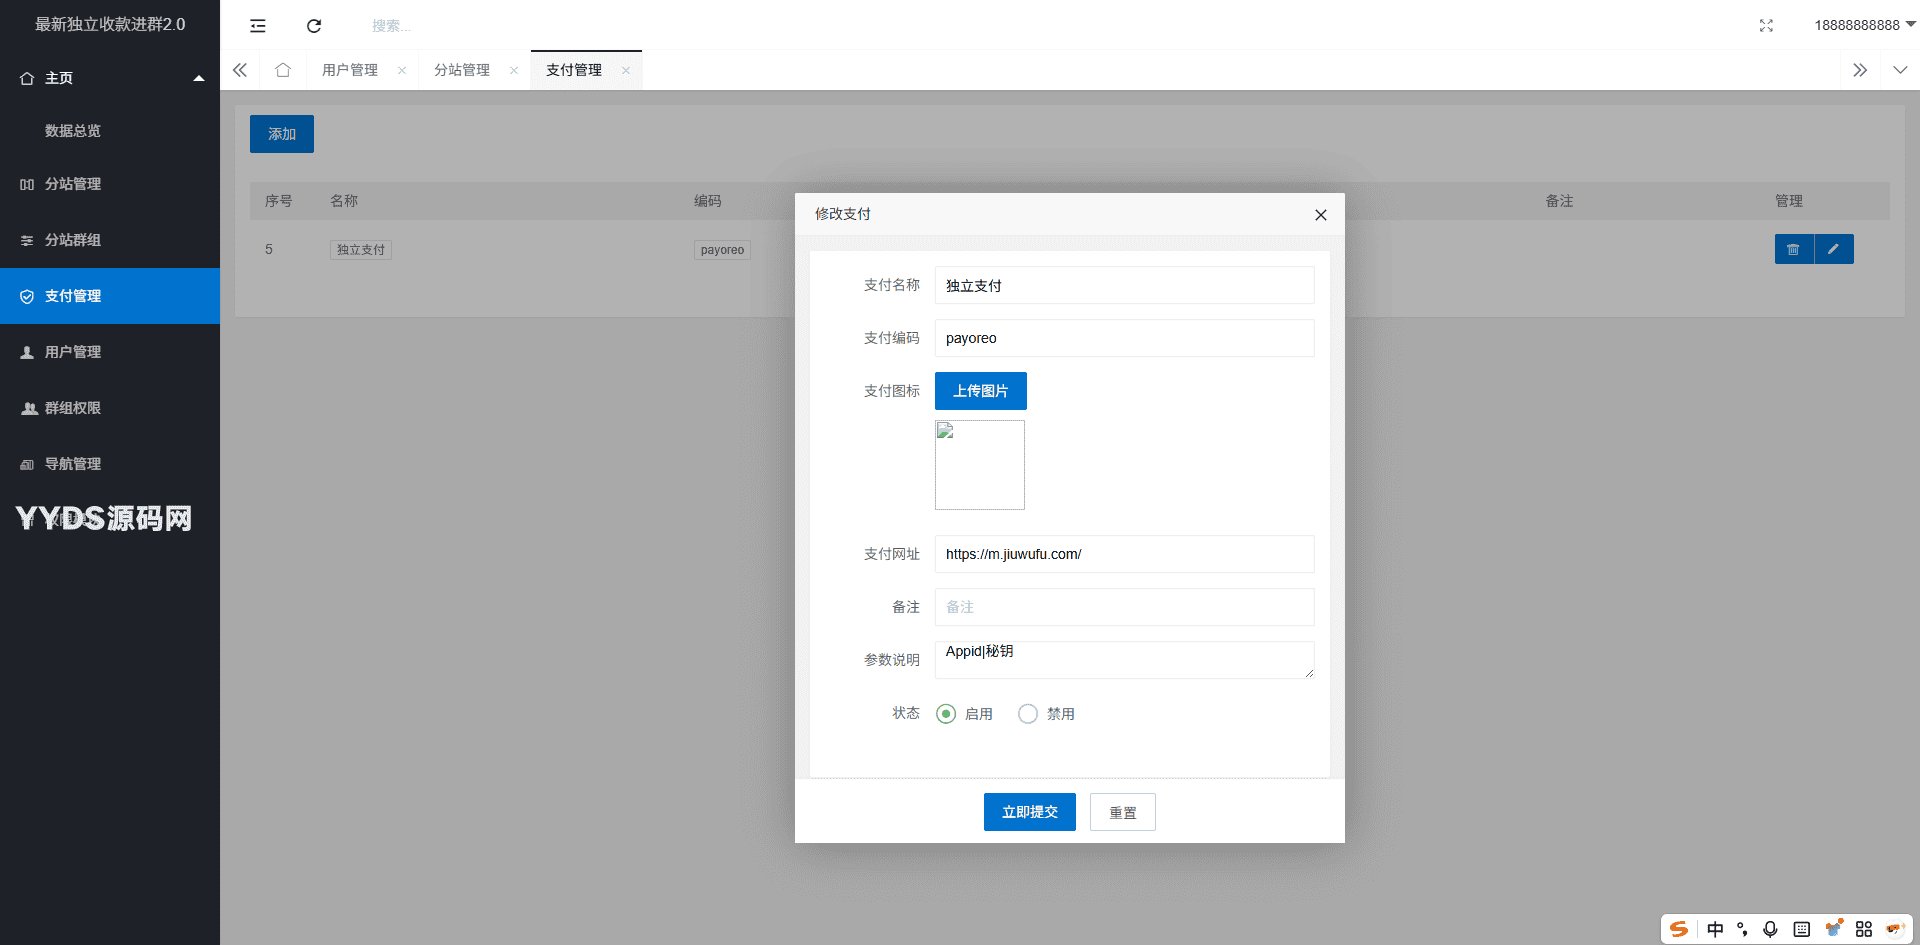Screen dimensions: 1920x945
Task: Open 分站群组 in the sidebar
Action: point(110,240)
